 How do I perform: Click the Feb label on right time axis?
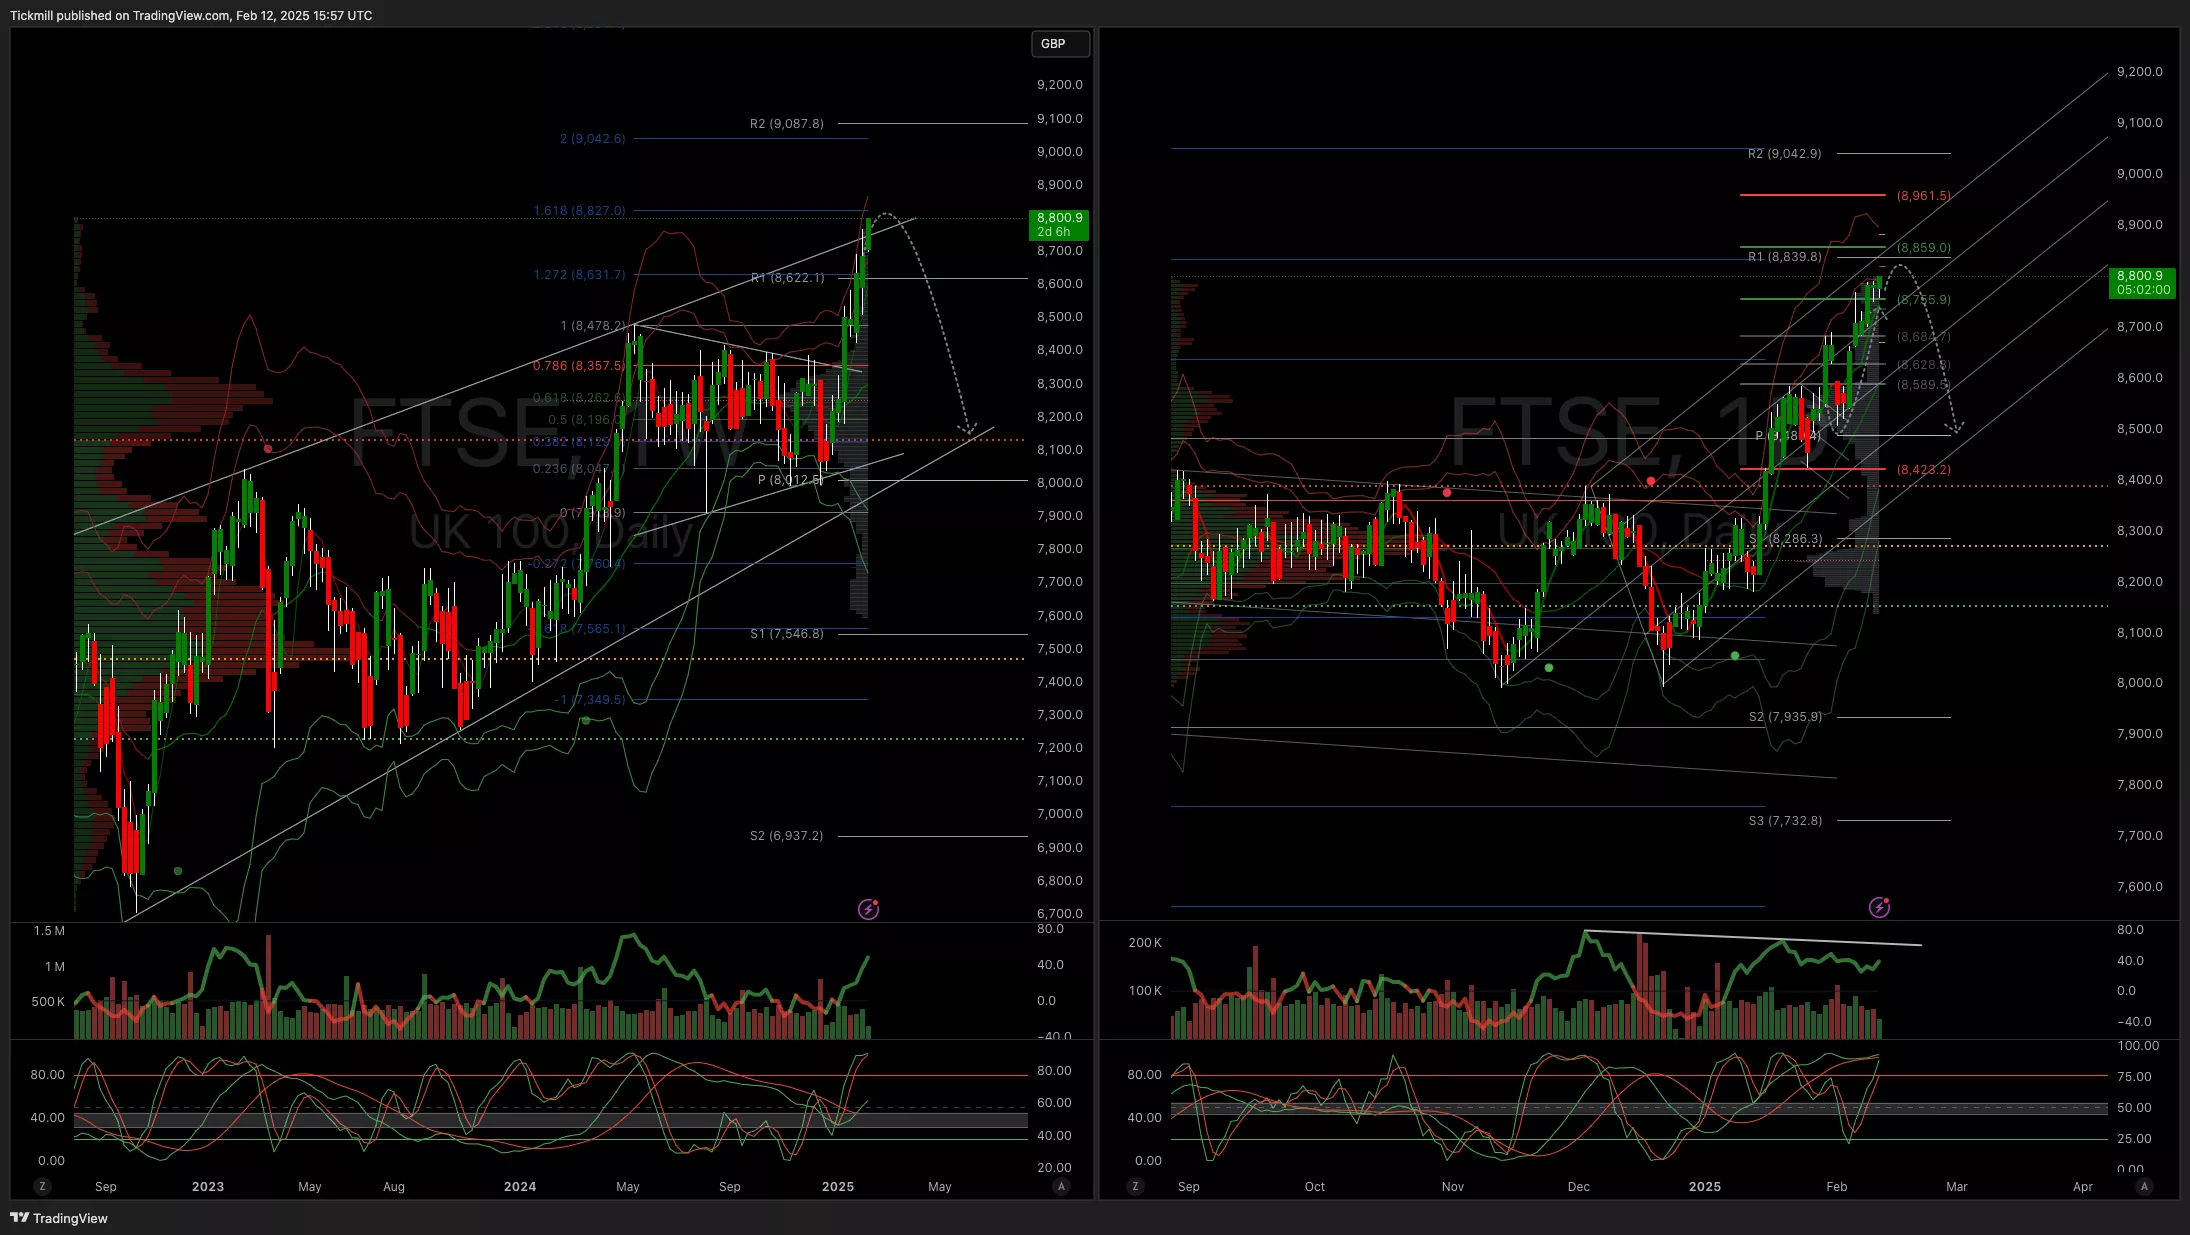pyautogui.click(x=1836, y=1186)
